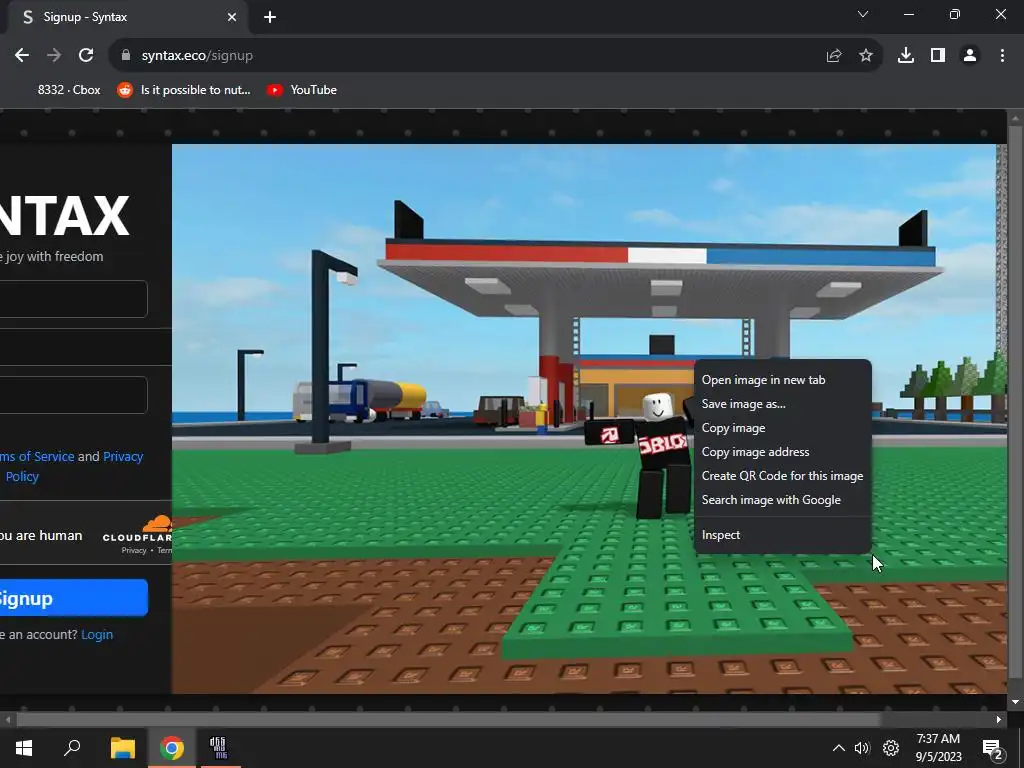Select the Signup - Syntax tab
1024x768 pixels.
124,17
